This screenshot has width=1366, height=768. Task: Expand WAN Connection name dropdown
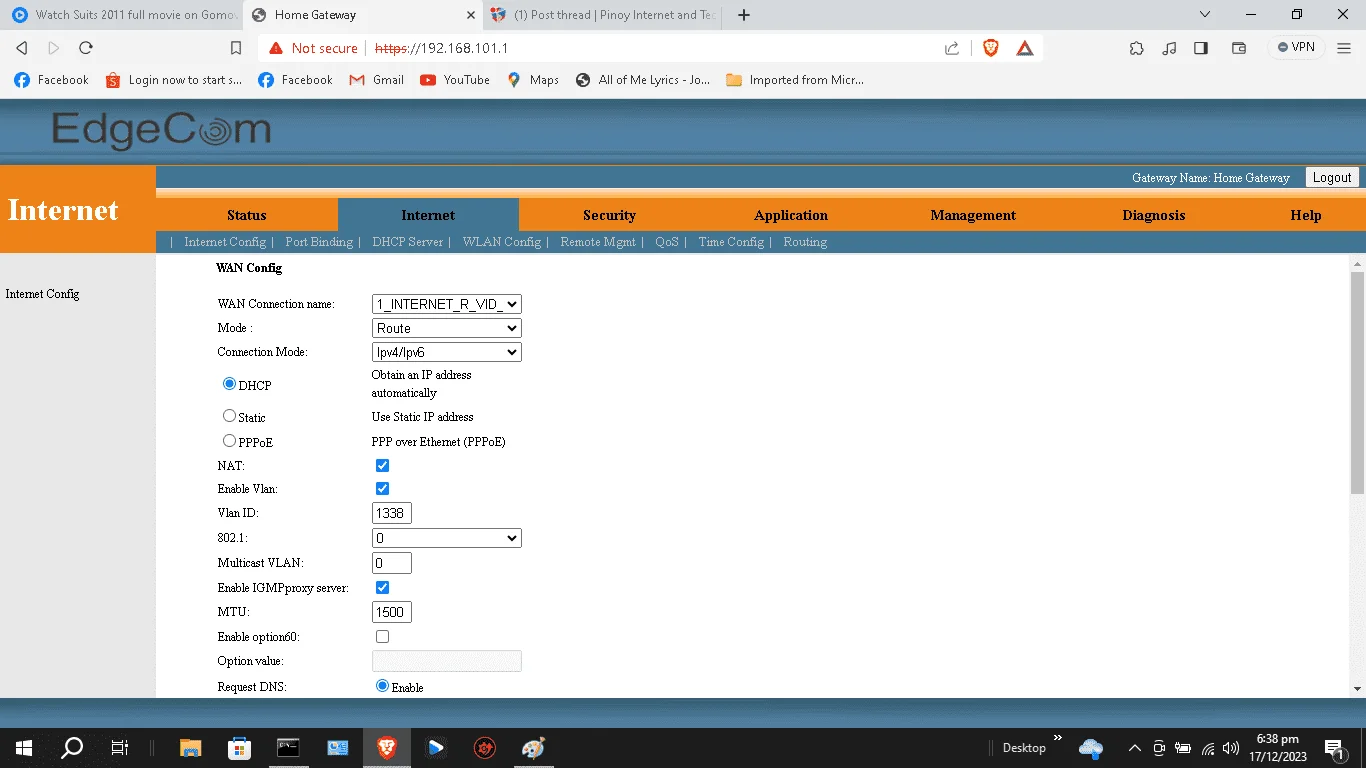447,304
